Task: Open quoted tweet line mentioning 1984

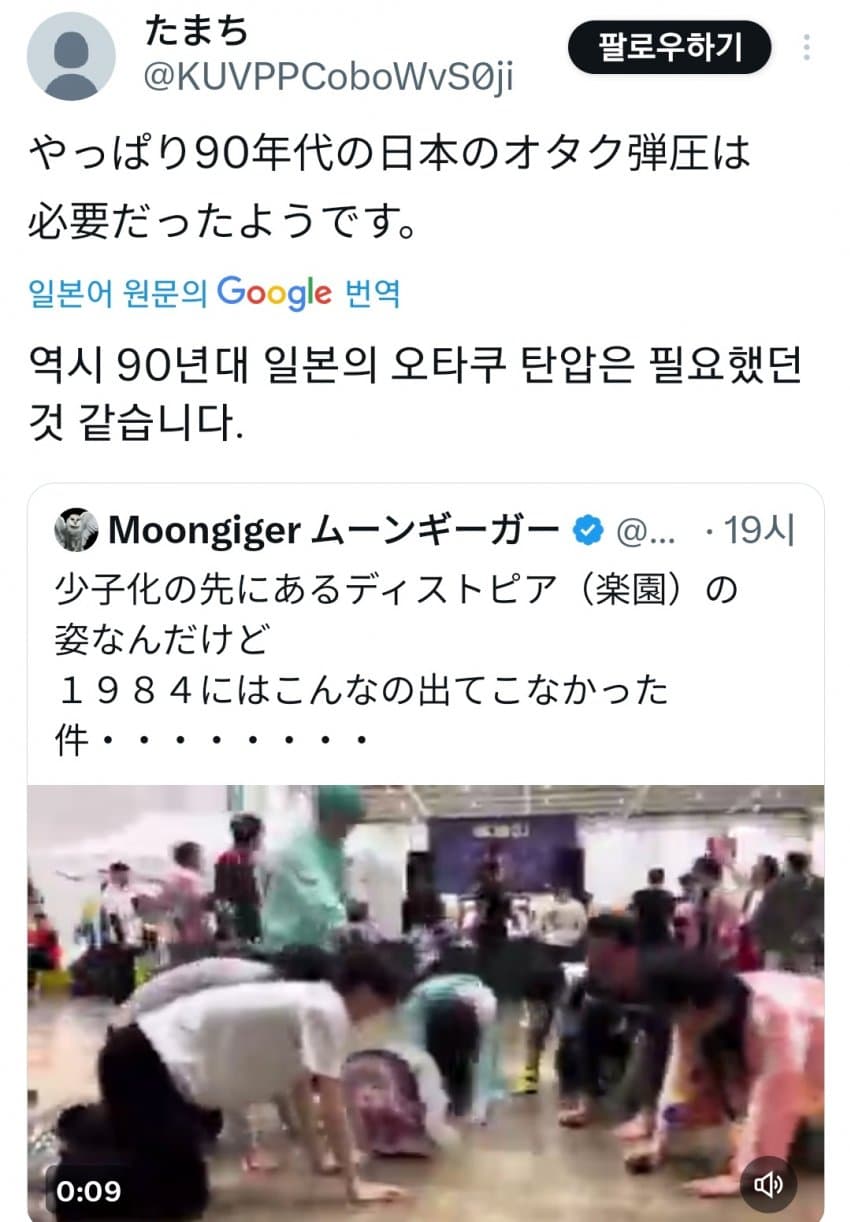Action: pyautogui.click(x=360, y=690)
